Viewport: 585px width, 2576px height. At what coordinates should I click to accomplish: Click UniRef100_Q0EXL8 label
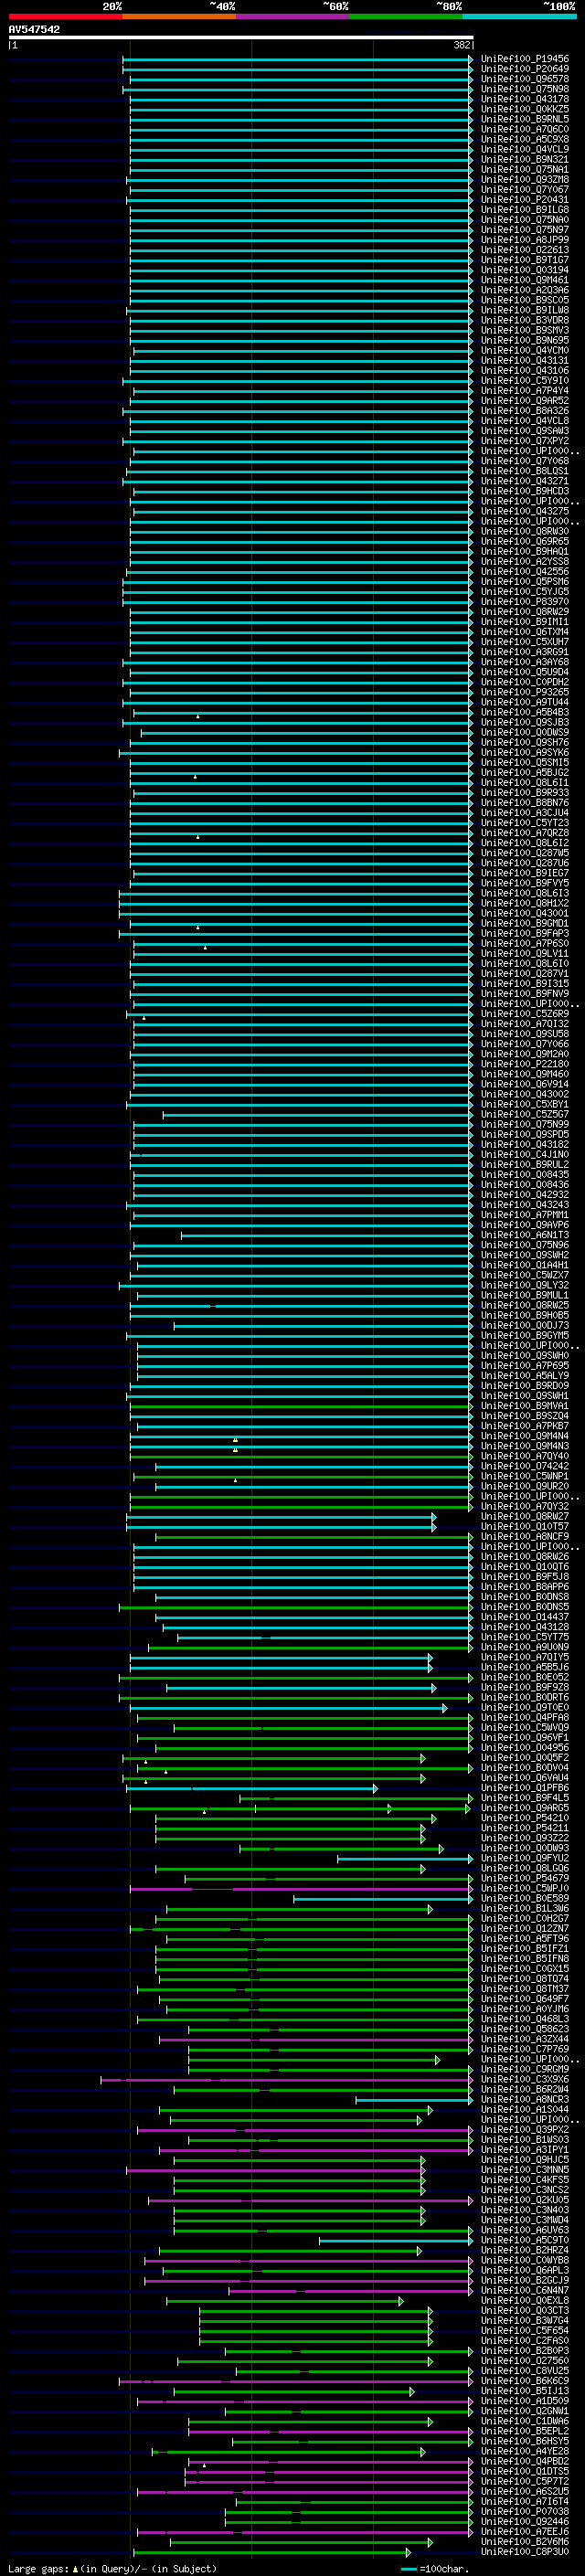click(x=524, y=2302)
